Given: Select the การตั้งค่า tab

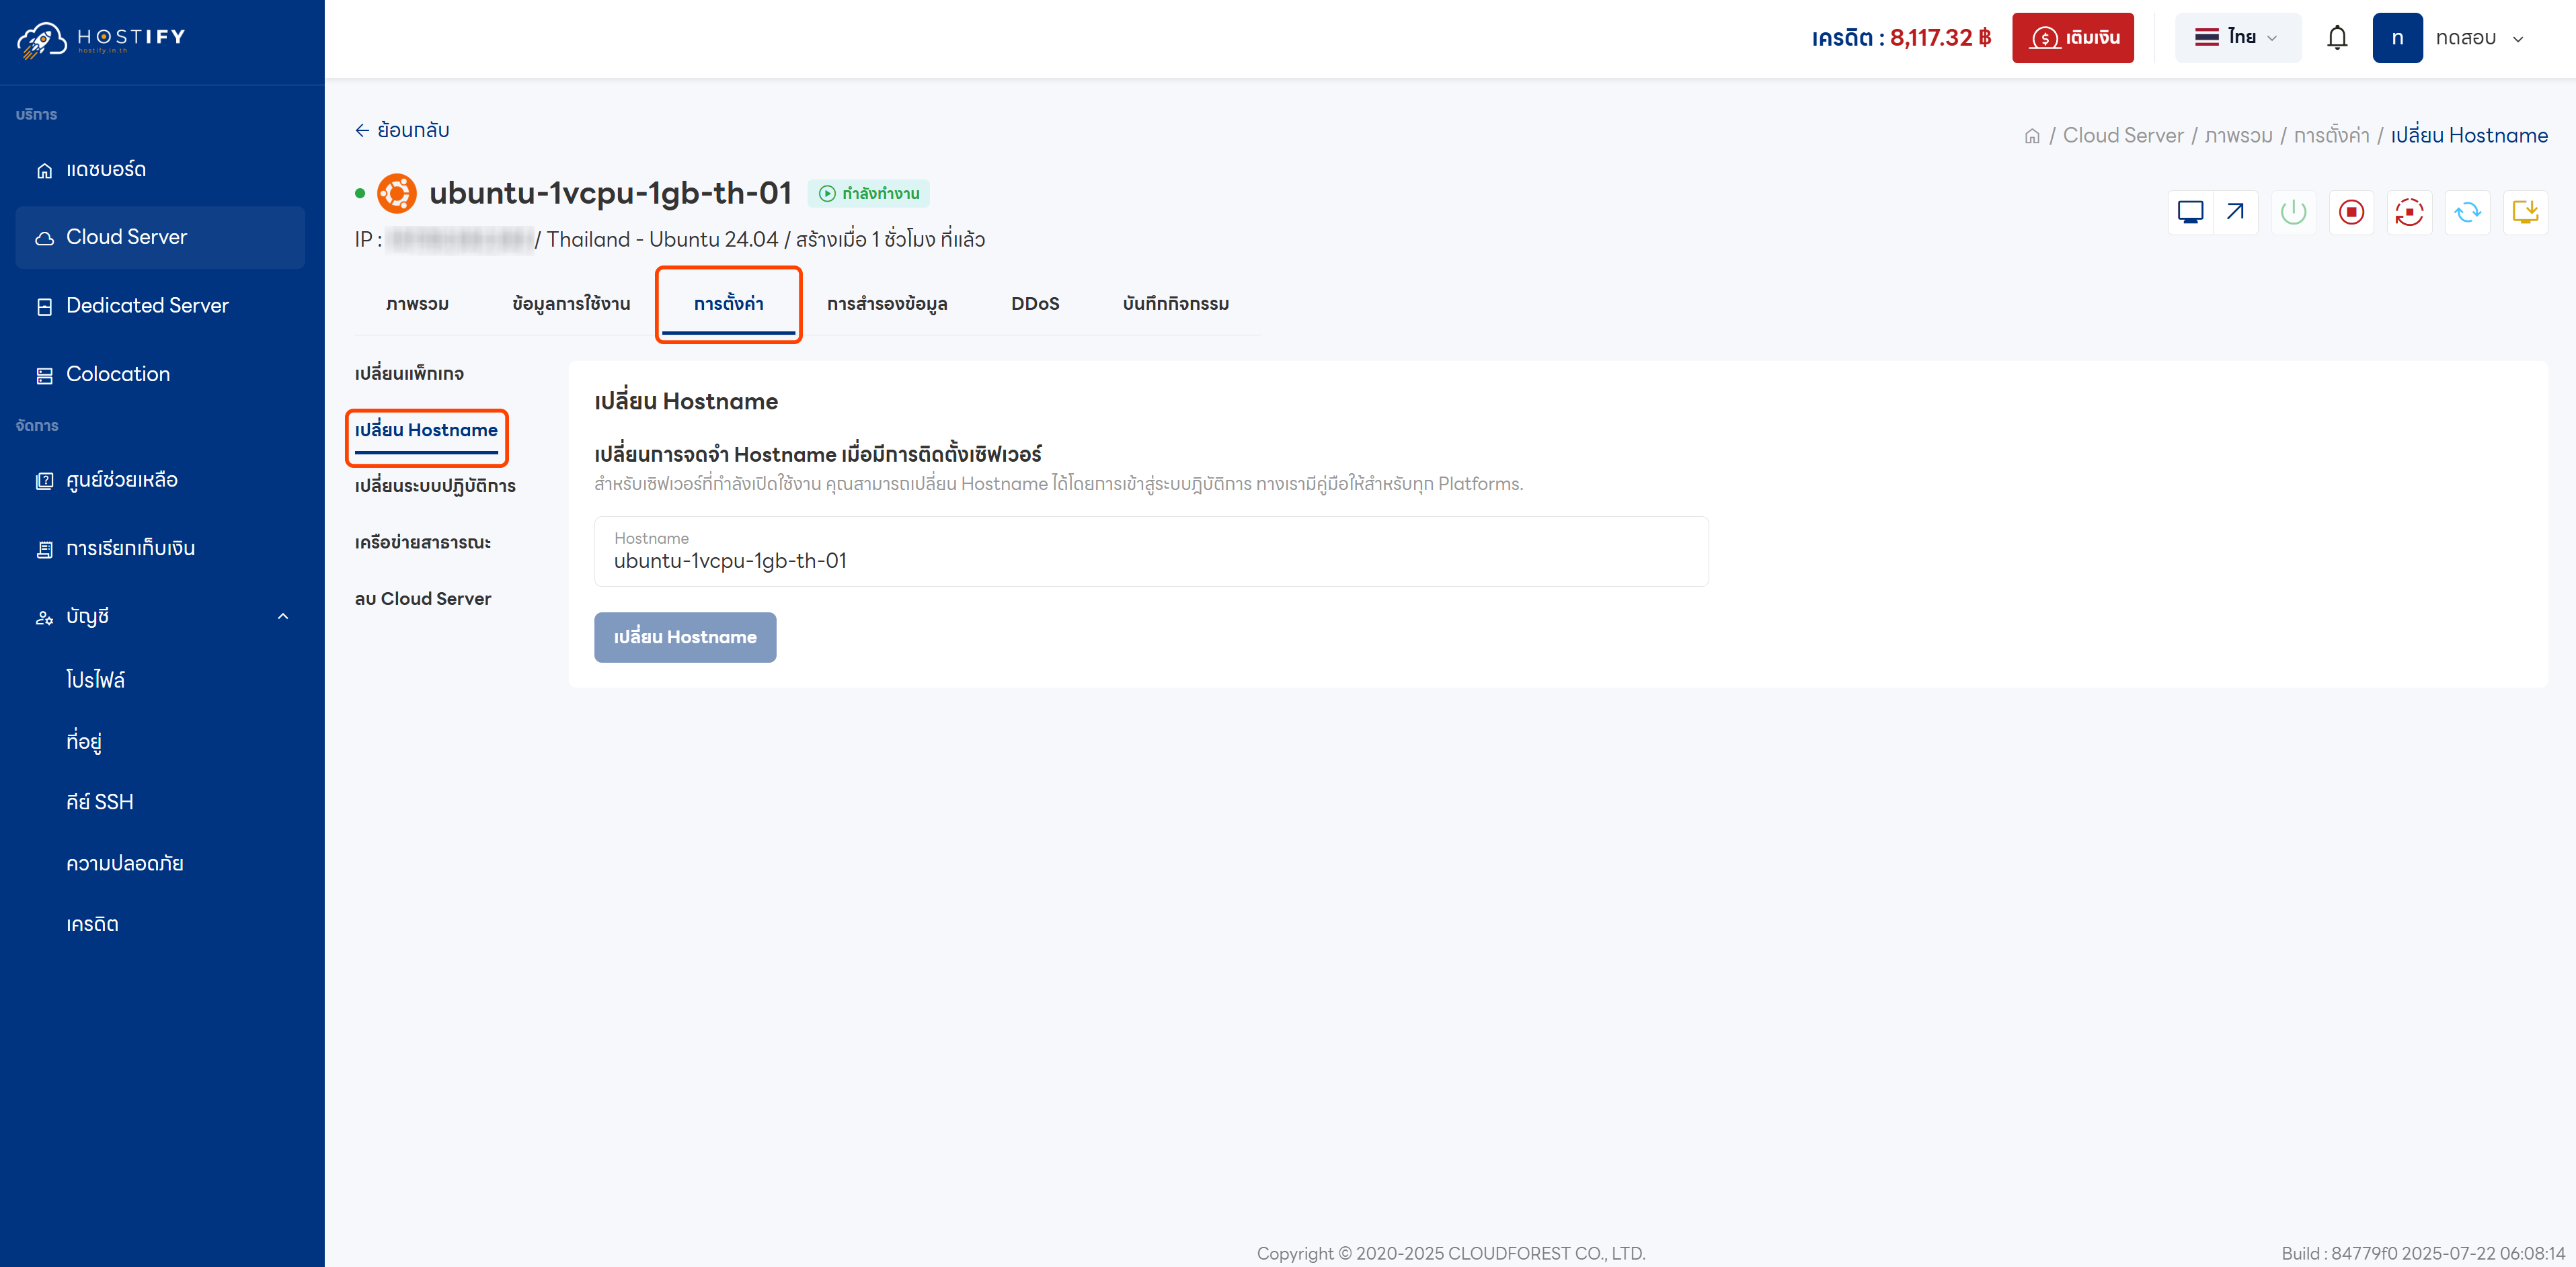Looking at the screenshot, I should pyautogui.click(x=728, y=304).
